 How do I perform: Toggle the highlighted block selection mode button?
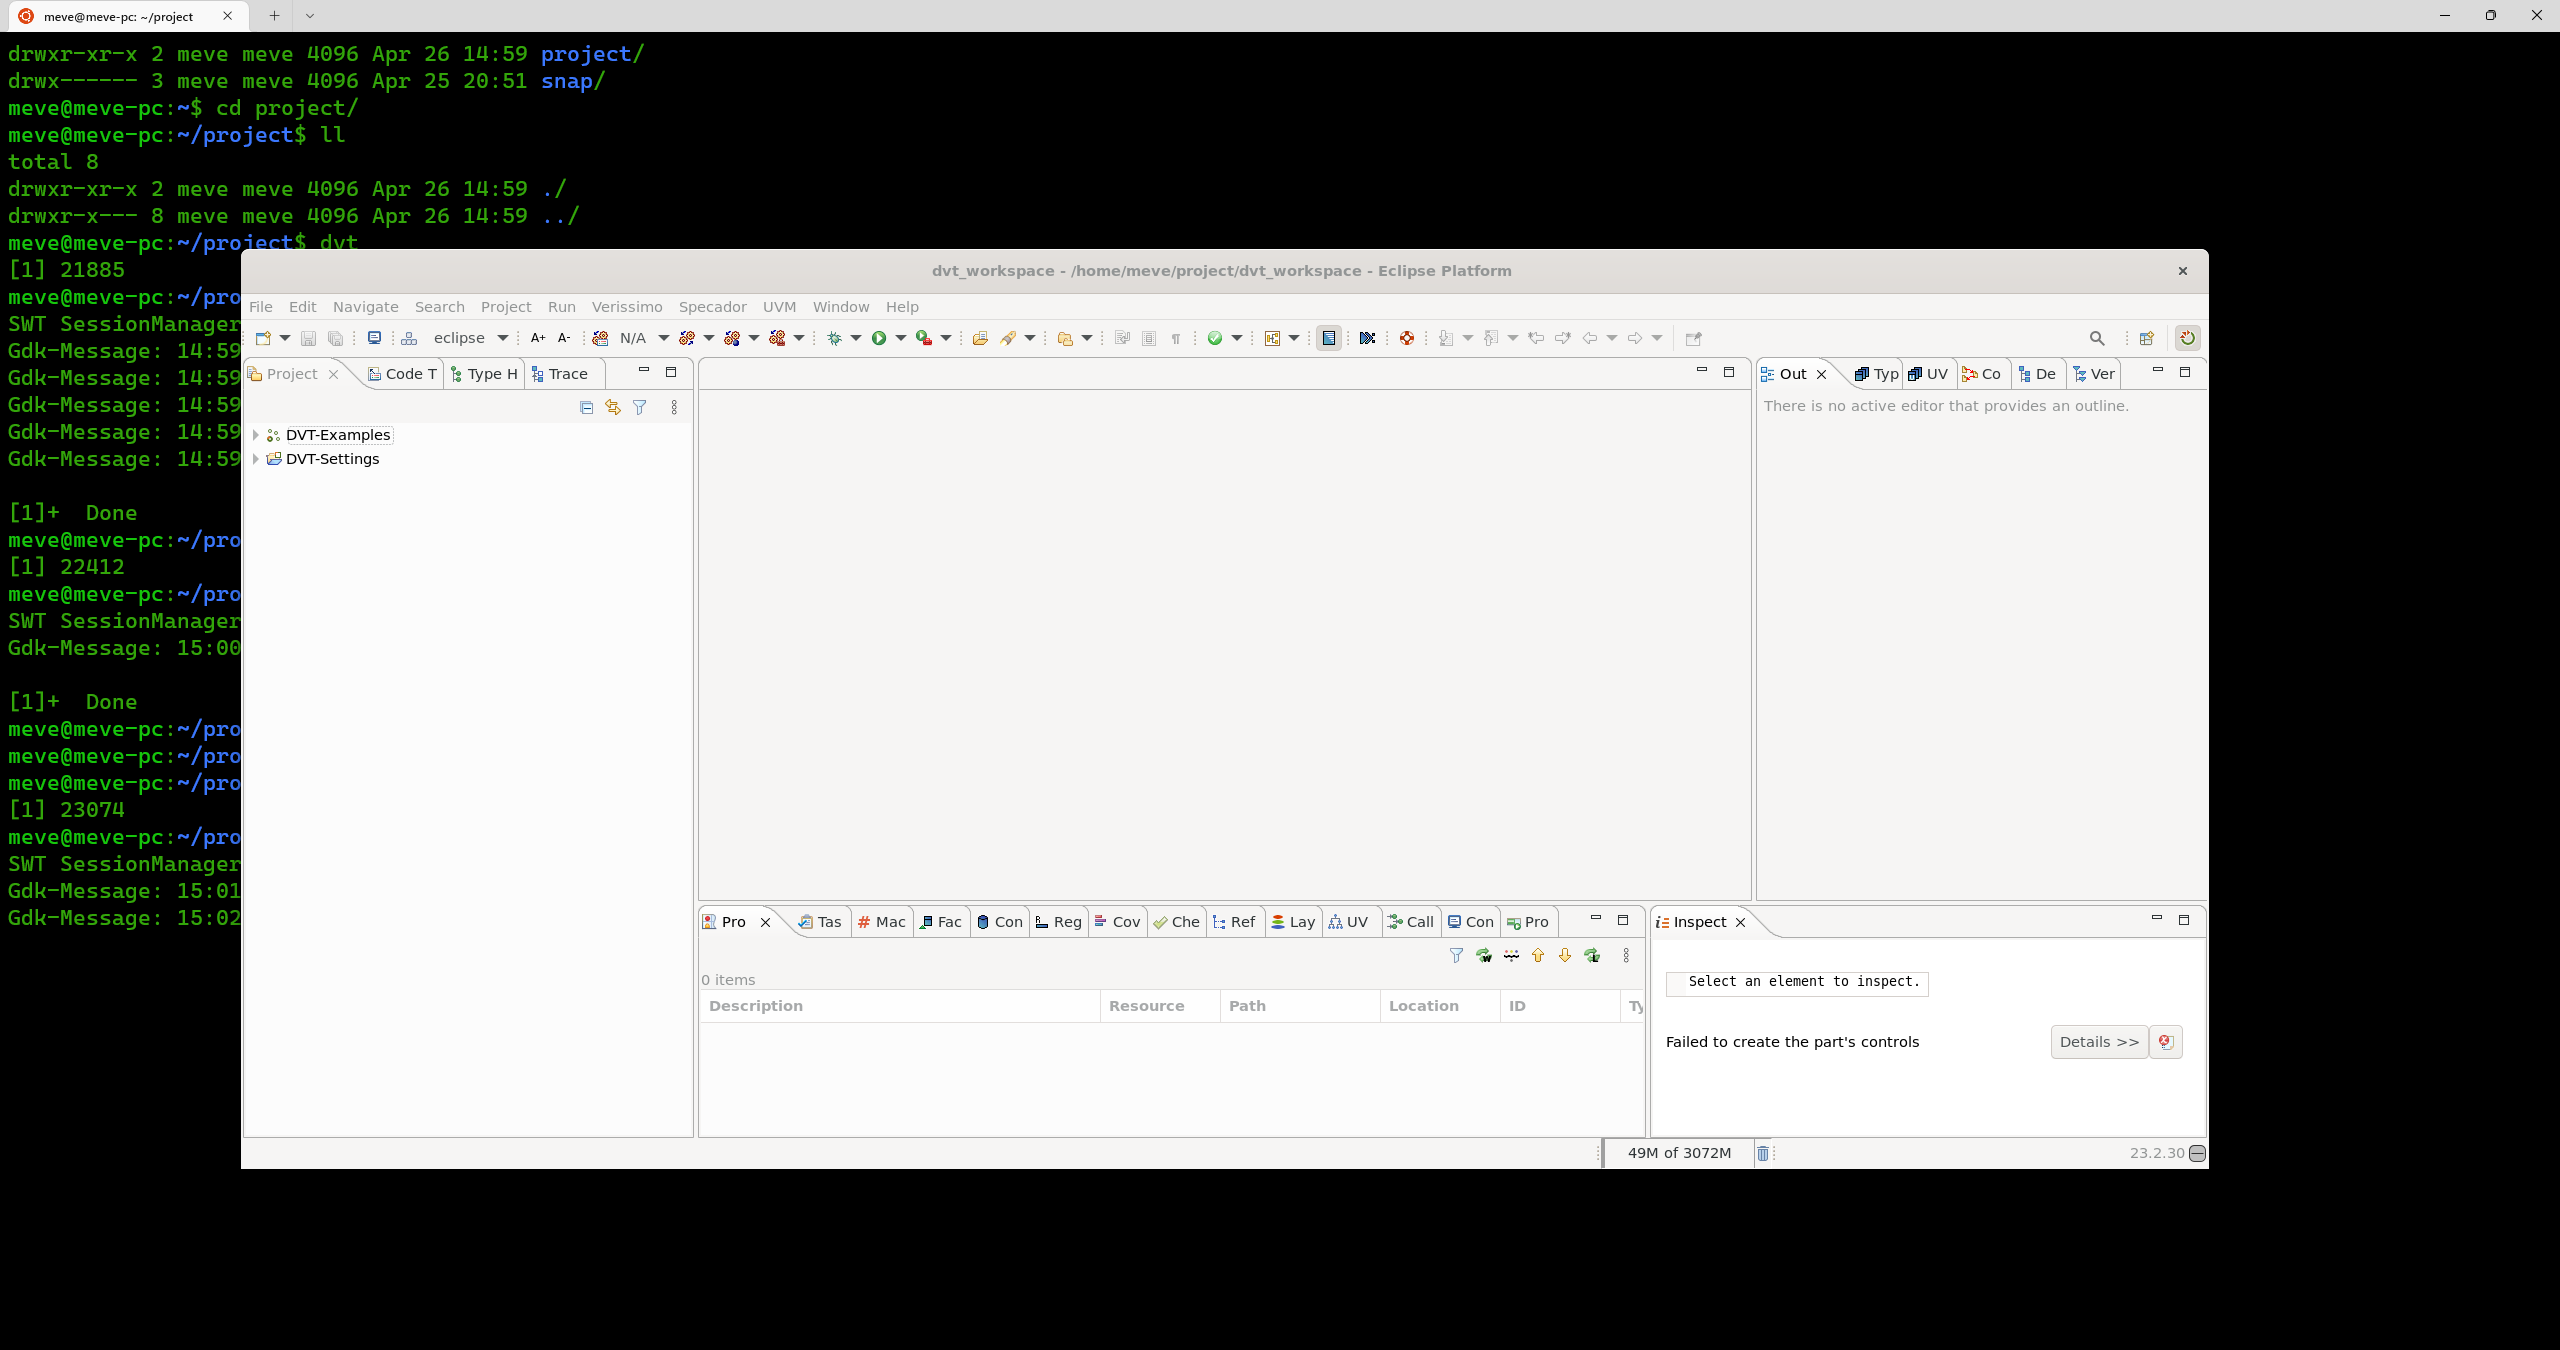1328,338
